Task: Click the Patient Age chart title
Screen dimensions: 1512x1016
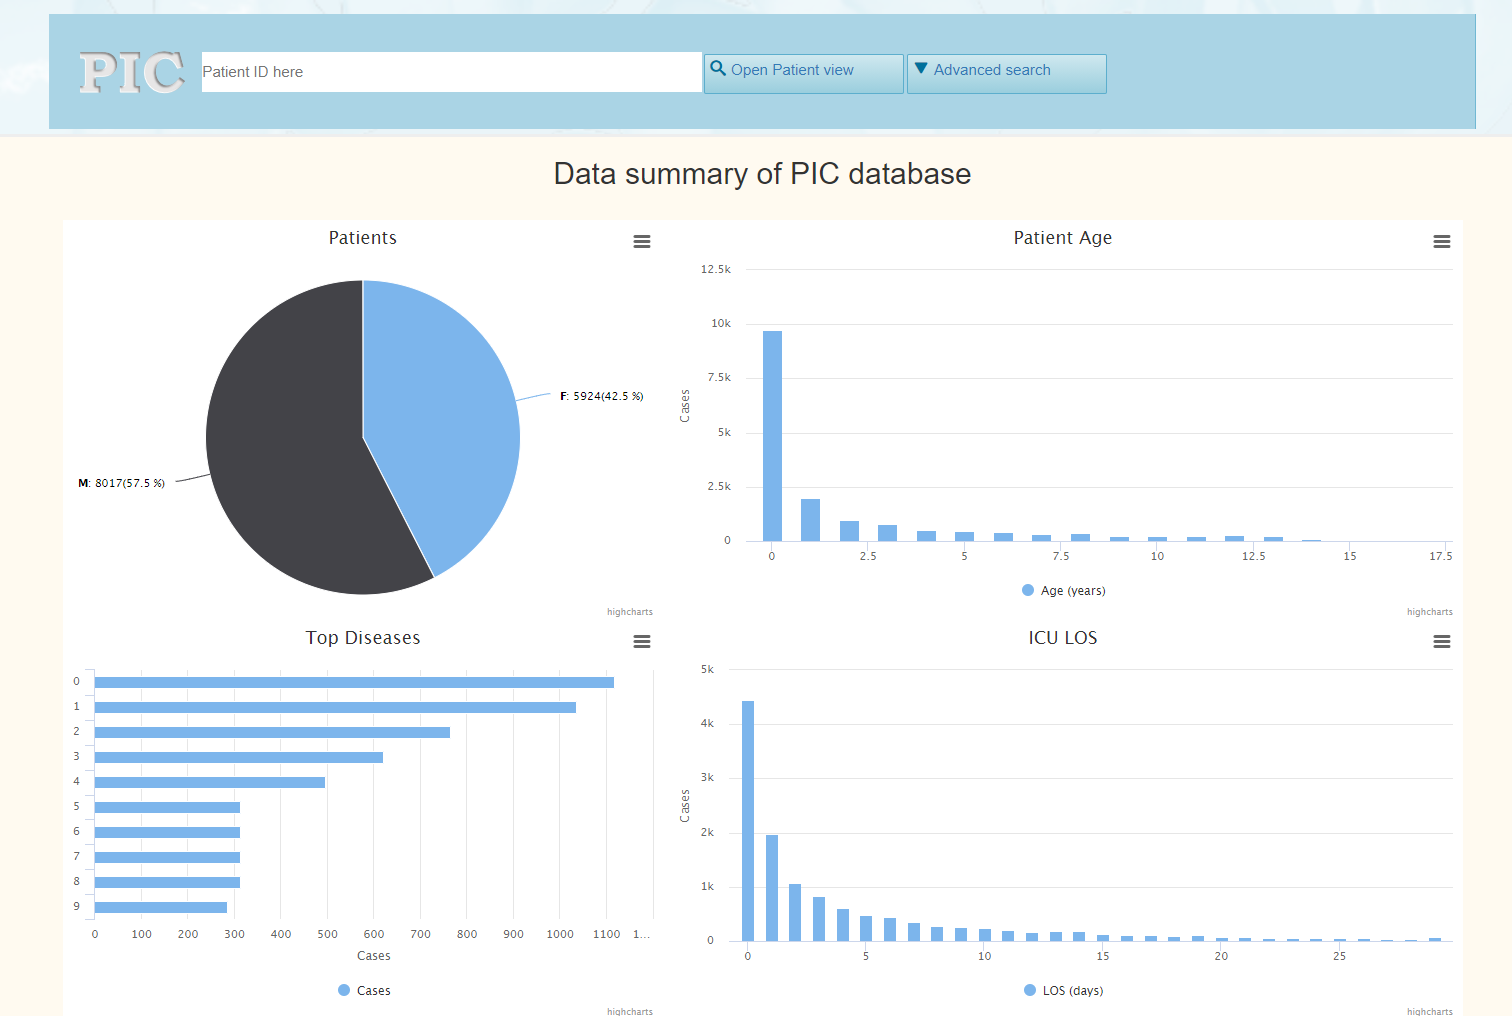Action: [x=1063, y=238]
